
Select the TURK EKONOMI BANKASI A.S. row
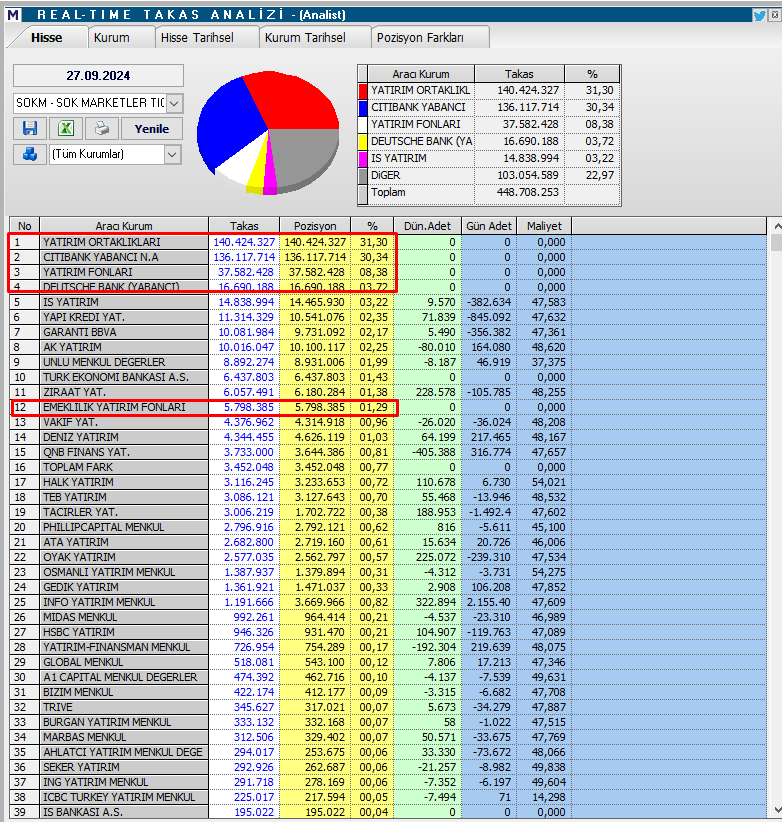[x=388, y=377]
